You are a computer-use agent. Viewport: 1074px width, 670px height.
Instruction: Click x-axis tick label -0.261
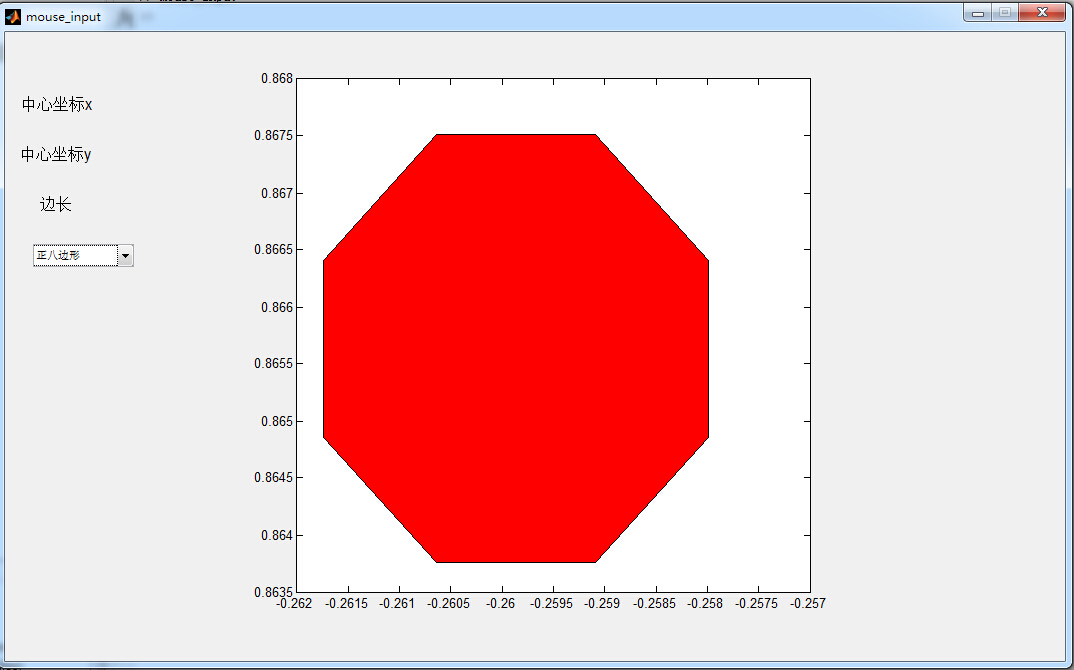(397, 604)
